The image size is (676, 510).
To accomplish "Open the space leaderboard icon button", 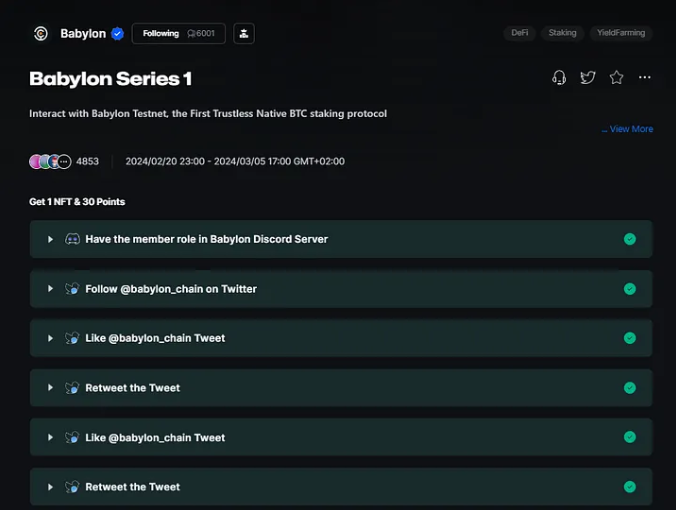I will point(244,34).
